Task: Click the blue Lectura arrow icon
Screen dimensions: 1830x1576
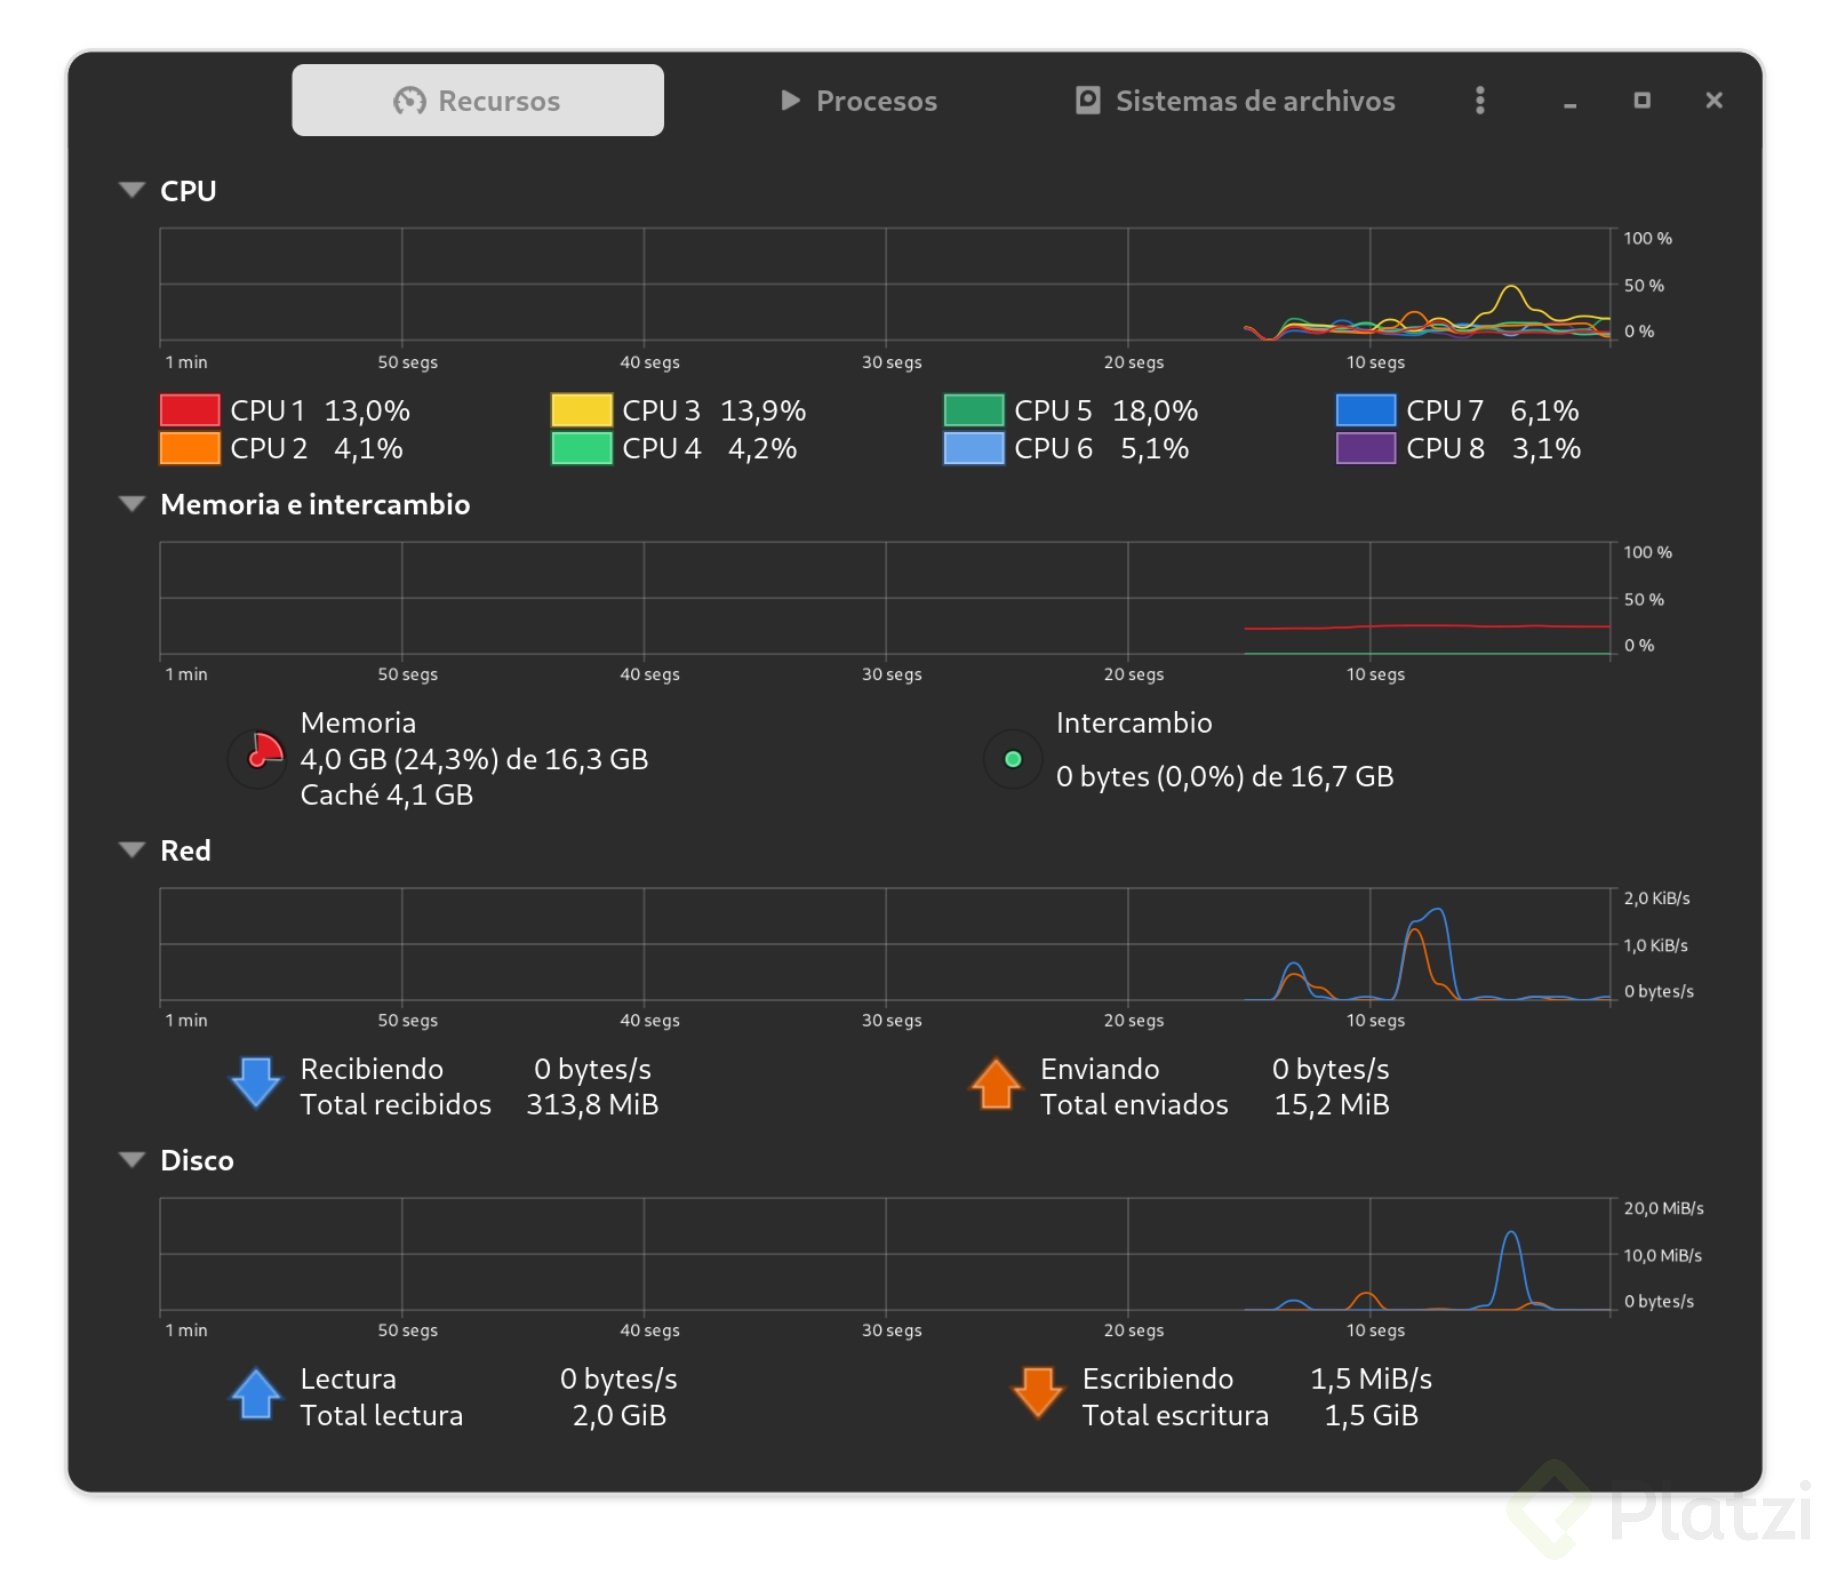Action: (255, 1396)
